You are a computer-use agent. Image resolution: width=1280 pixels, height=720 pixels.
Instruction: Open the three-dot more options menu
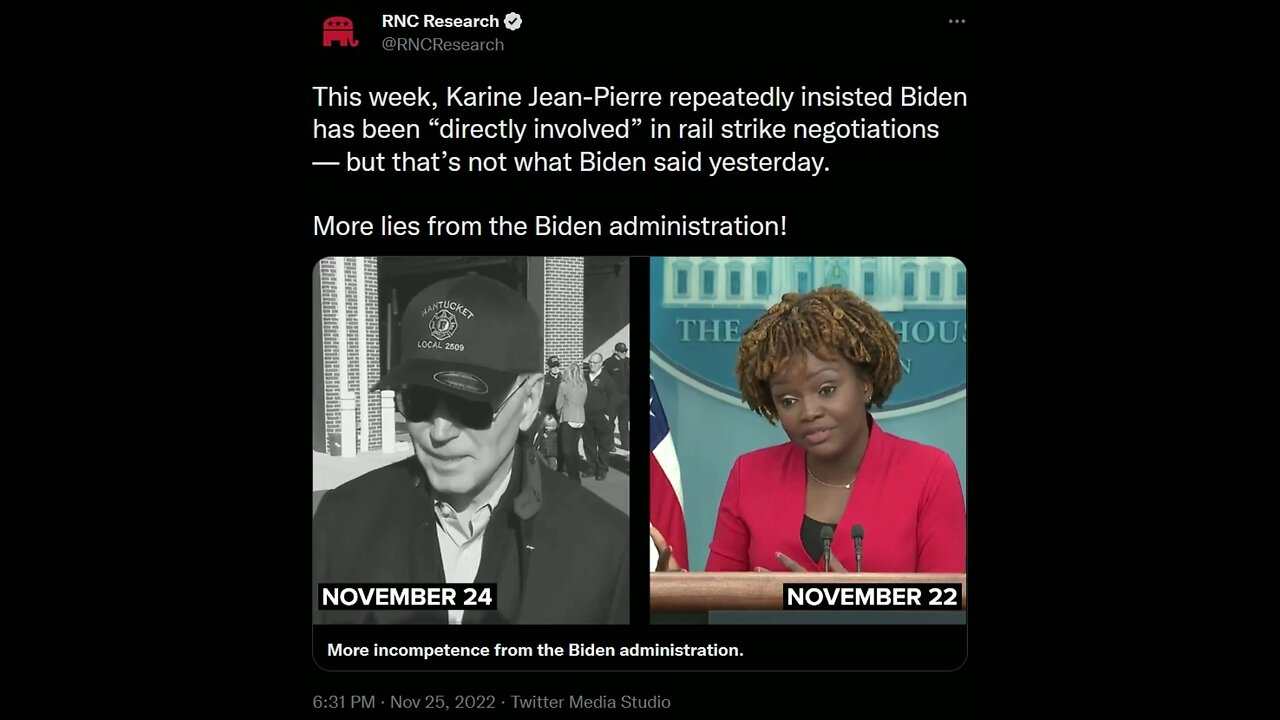tap(957, 21)
